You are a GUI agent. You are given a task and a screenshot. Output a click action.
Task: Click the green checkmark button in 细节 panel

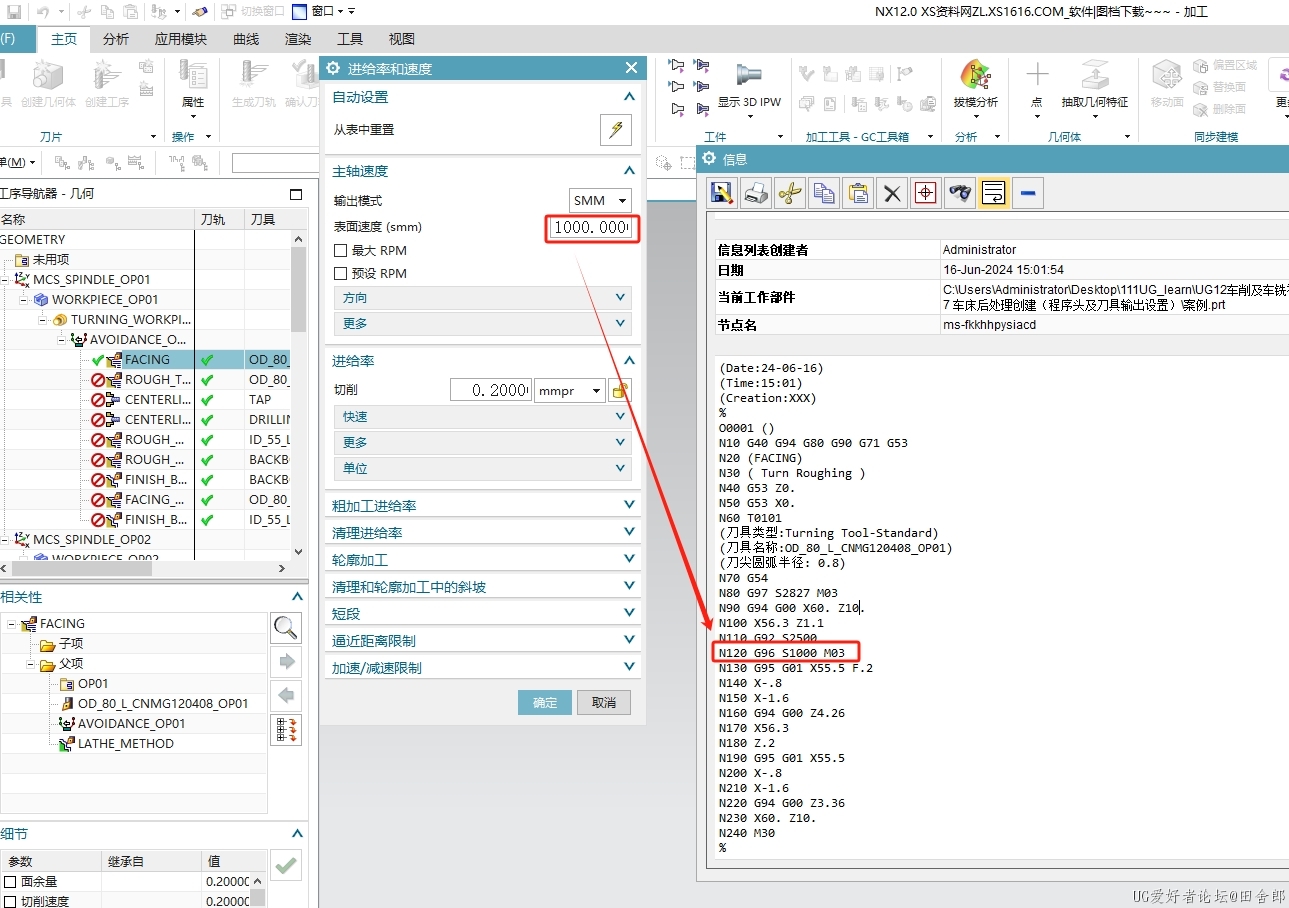coord(286,865)
